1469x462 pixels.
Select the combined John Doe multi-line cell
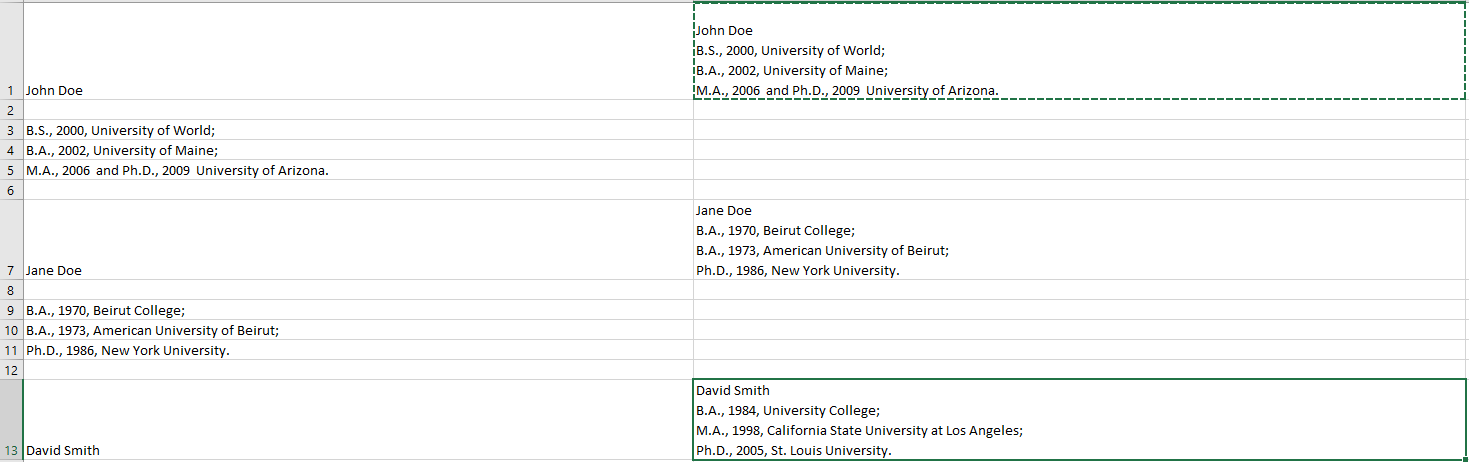pos(1081,51)
